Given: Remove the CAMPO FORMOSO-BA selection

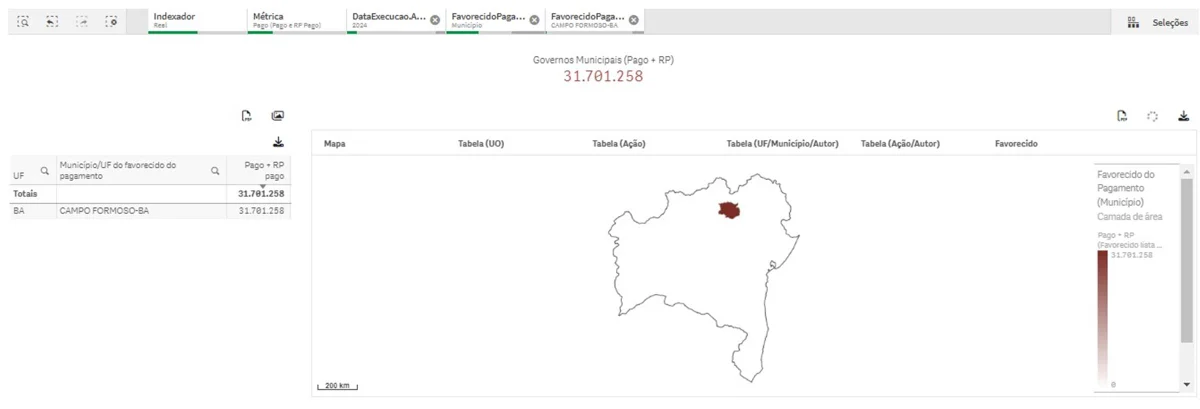Looking at the screenshot, I should 634,20.
